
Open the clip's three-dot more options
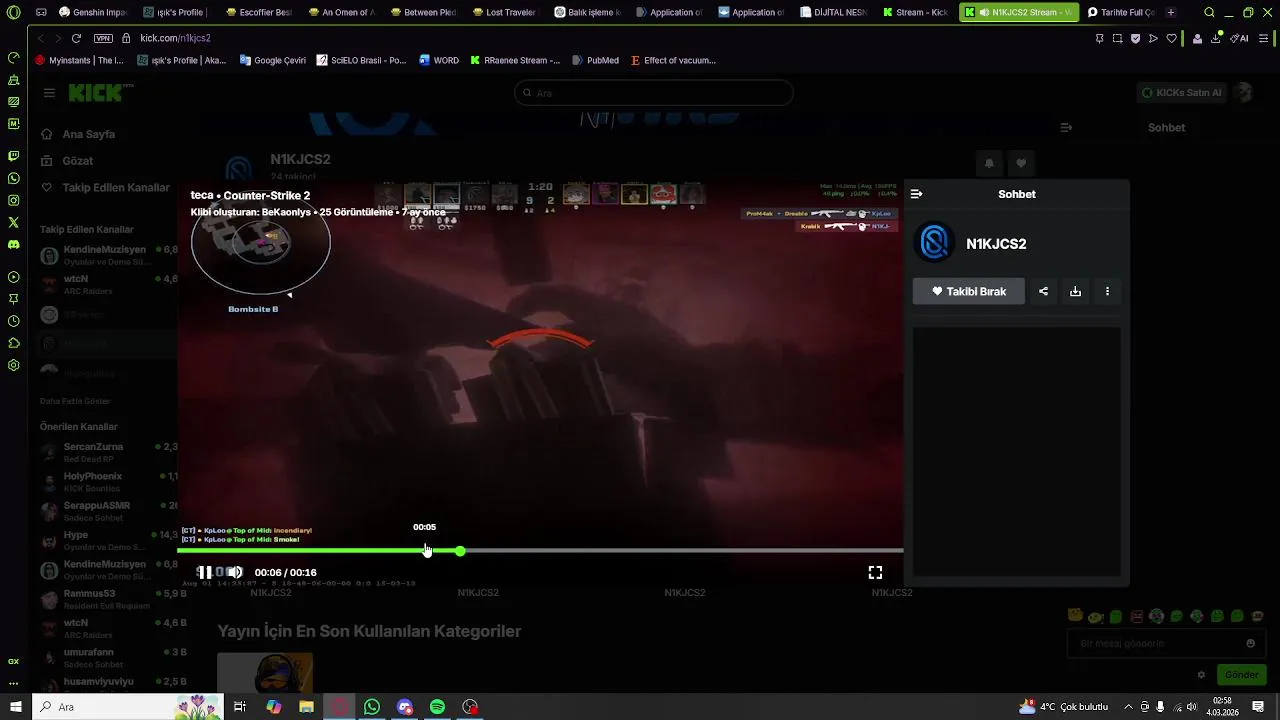tap(1107, 291)
